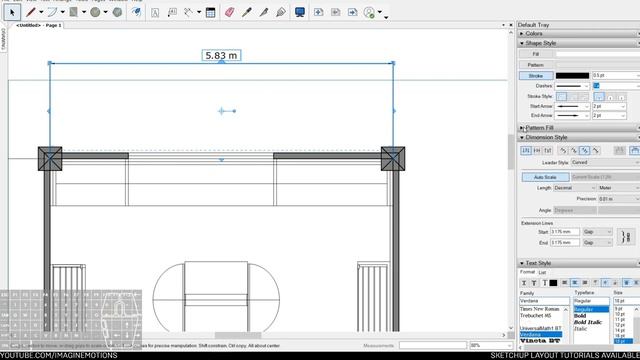Click the black text color swatch
The image size is (640, 360).
pos(553,283)
